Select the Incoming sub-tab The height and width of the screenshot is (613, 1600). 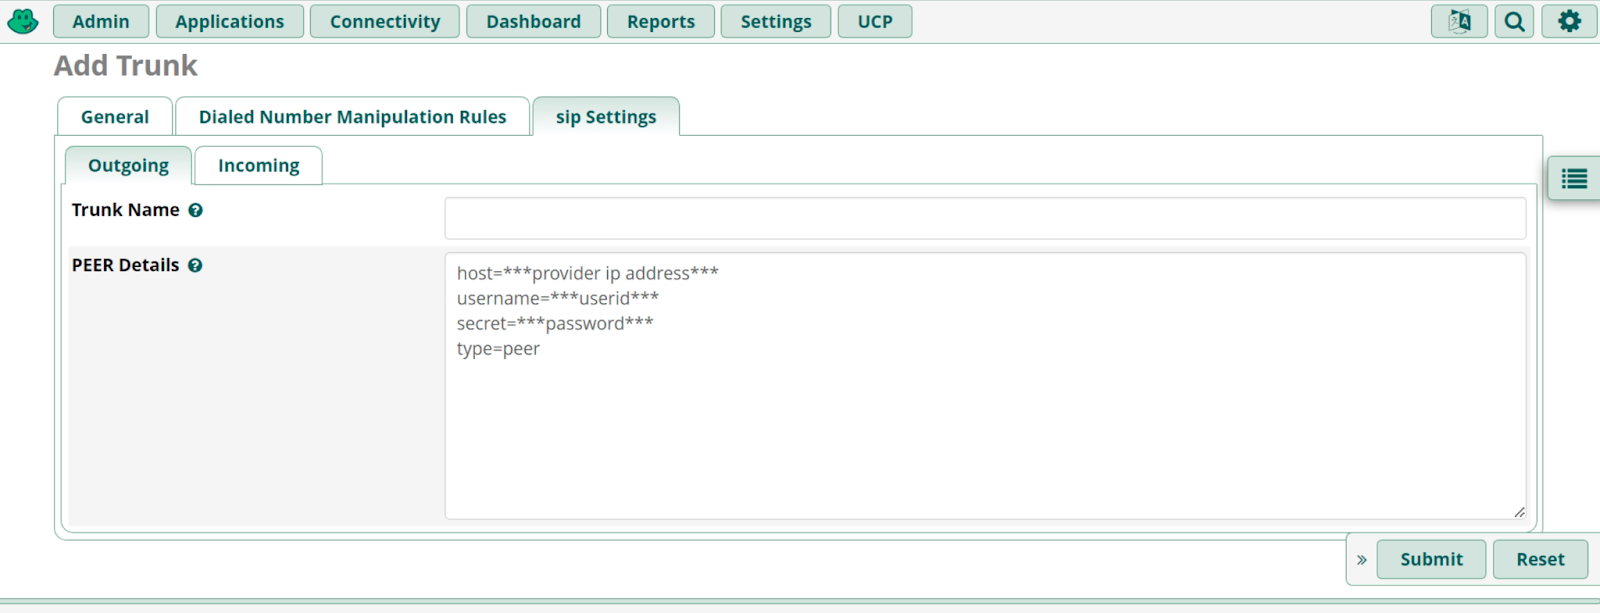point(258,166)
